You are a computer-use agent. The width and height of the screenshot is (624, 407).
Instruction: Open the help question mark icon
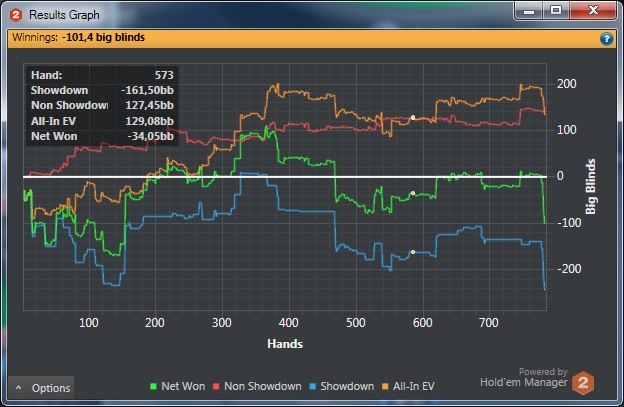(606, 39)
